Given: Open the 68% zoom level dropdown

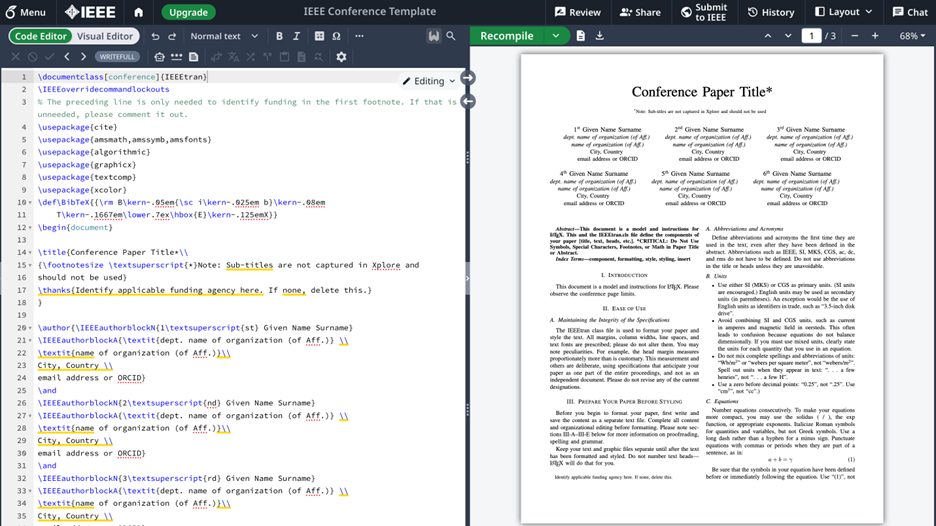Looking at the screenshot, I should [x=911, y=36].
